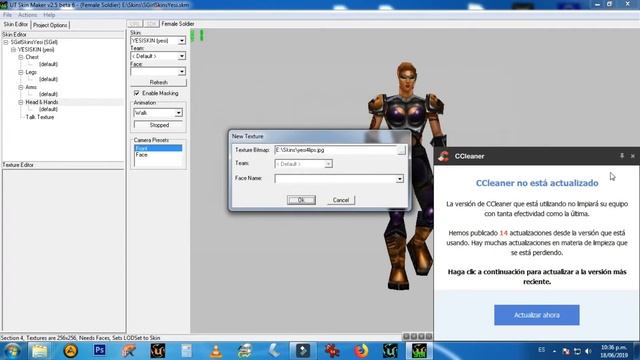The width and height of the screenshot is (640, 360).
Task: Collapse the YESISKIN tree node
Action: tap(13, 49)
